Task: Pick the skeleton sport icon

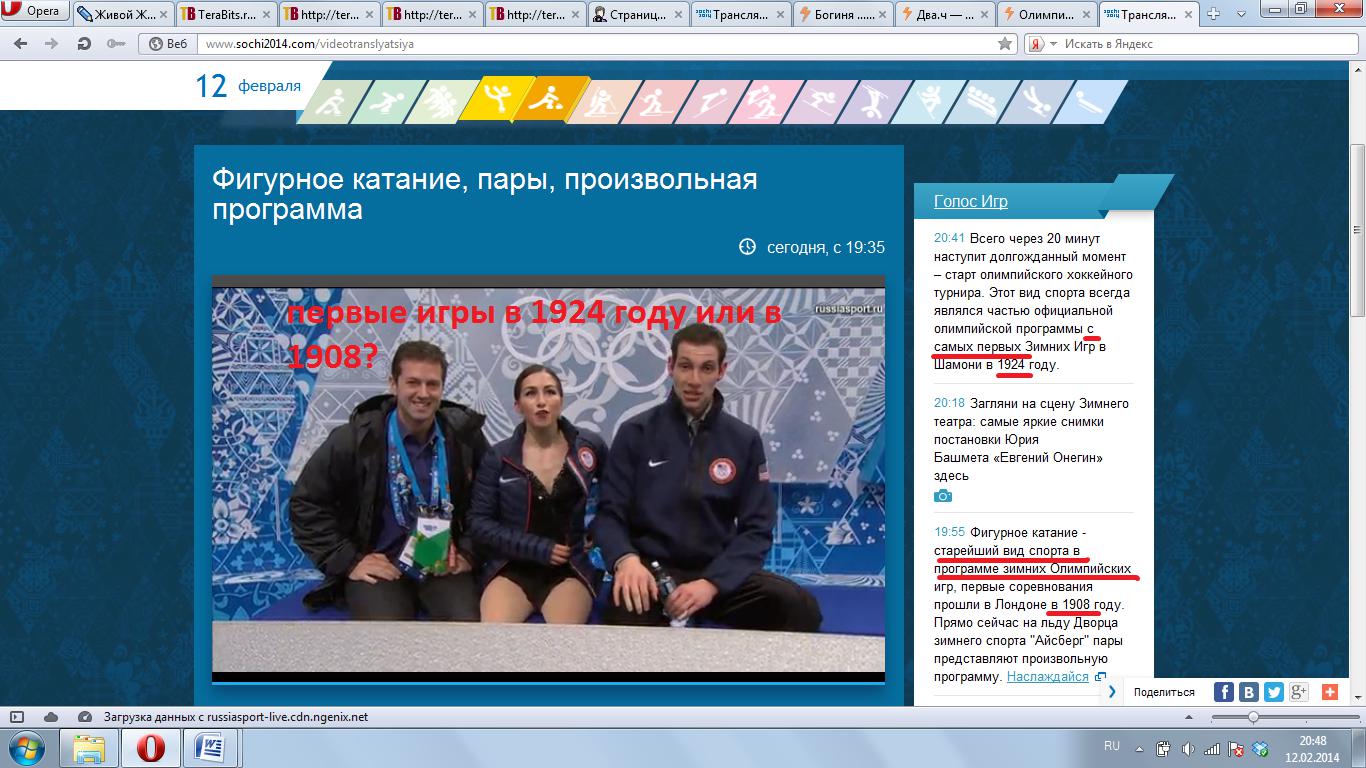Action: (1038, 101)
